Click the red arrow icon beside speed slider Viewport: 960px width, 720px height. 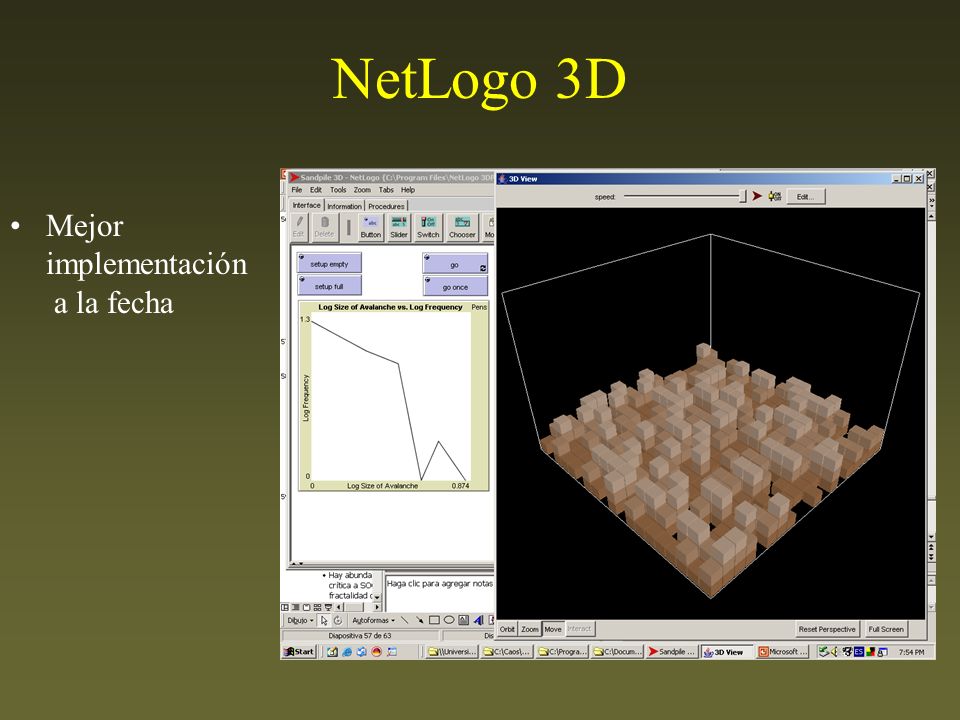coord(757,196)
